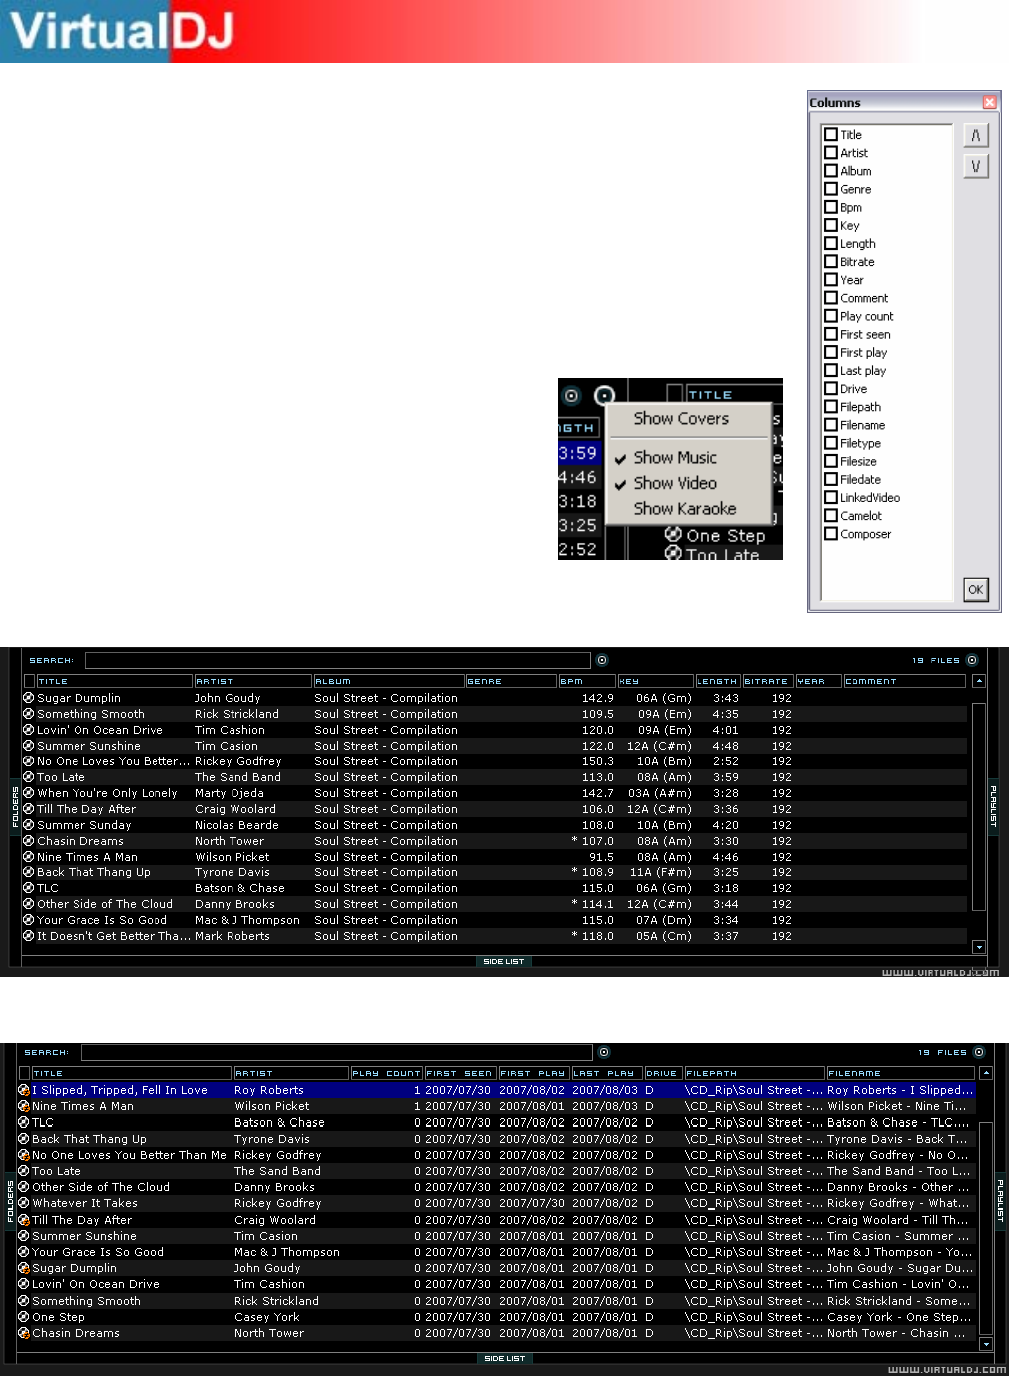Viewport: 1009px width, 1376px height.
Task: Enable the Album column checkbox
Action: 831,170
